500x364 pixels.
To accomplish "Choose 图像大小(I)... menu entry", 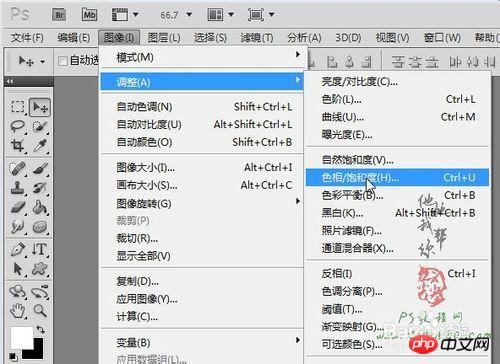I will [202, 167].
